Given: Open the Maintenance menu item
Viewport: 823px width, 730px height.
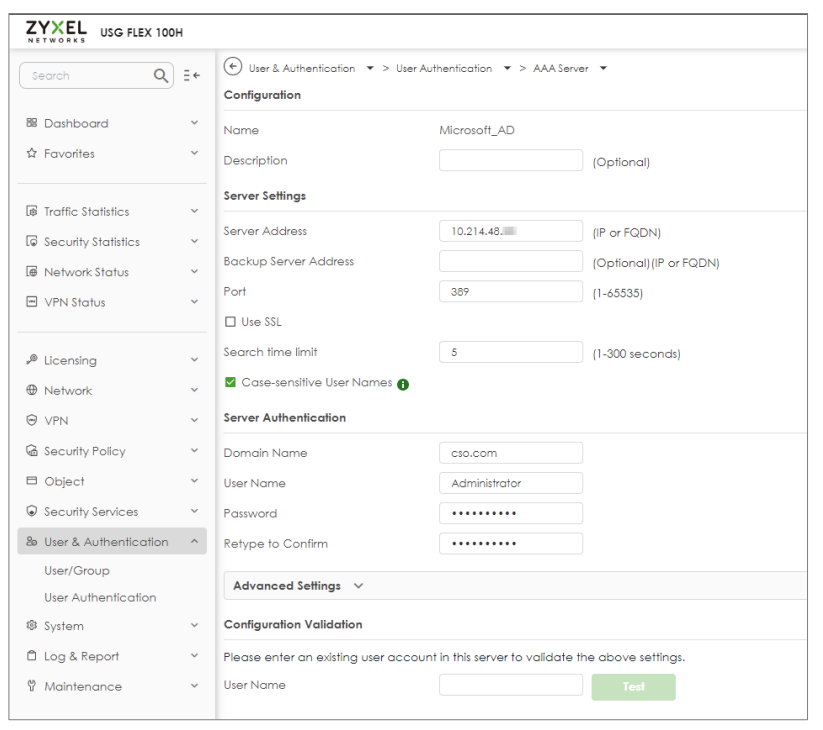Looking at the screenshot, I should coord(112,686).
